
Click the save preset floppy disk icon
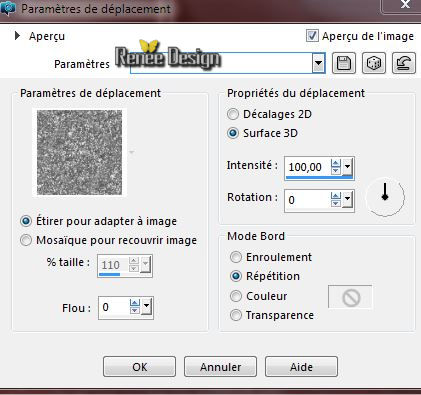click(344, 63)
